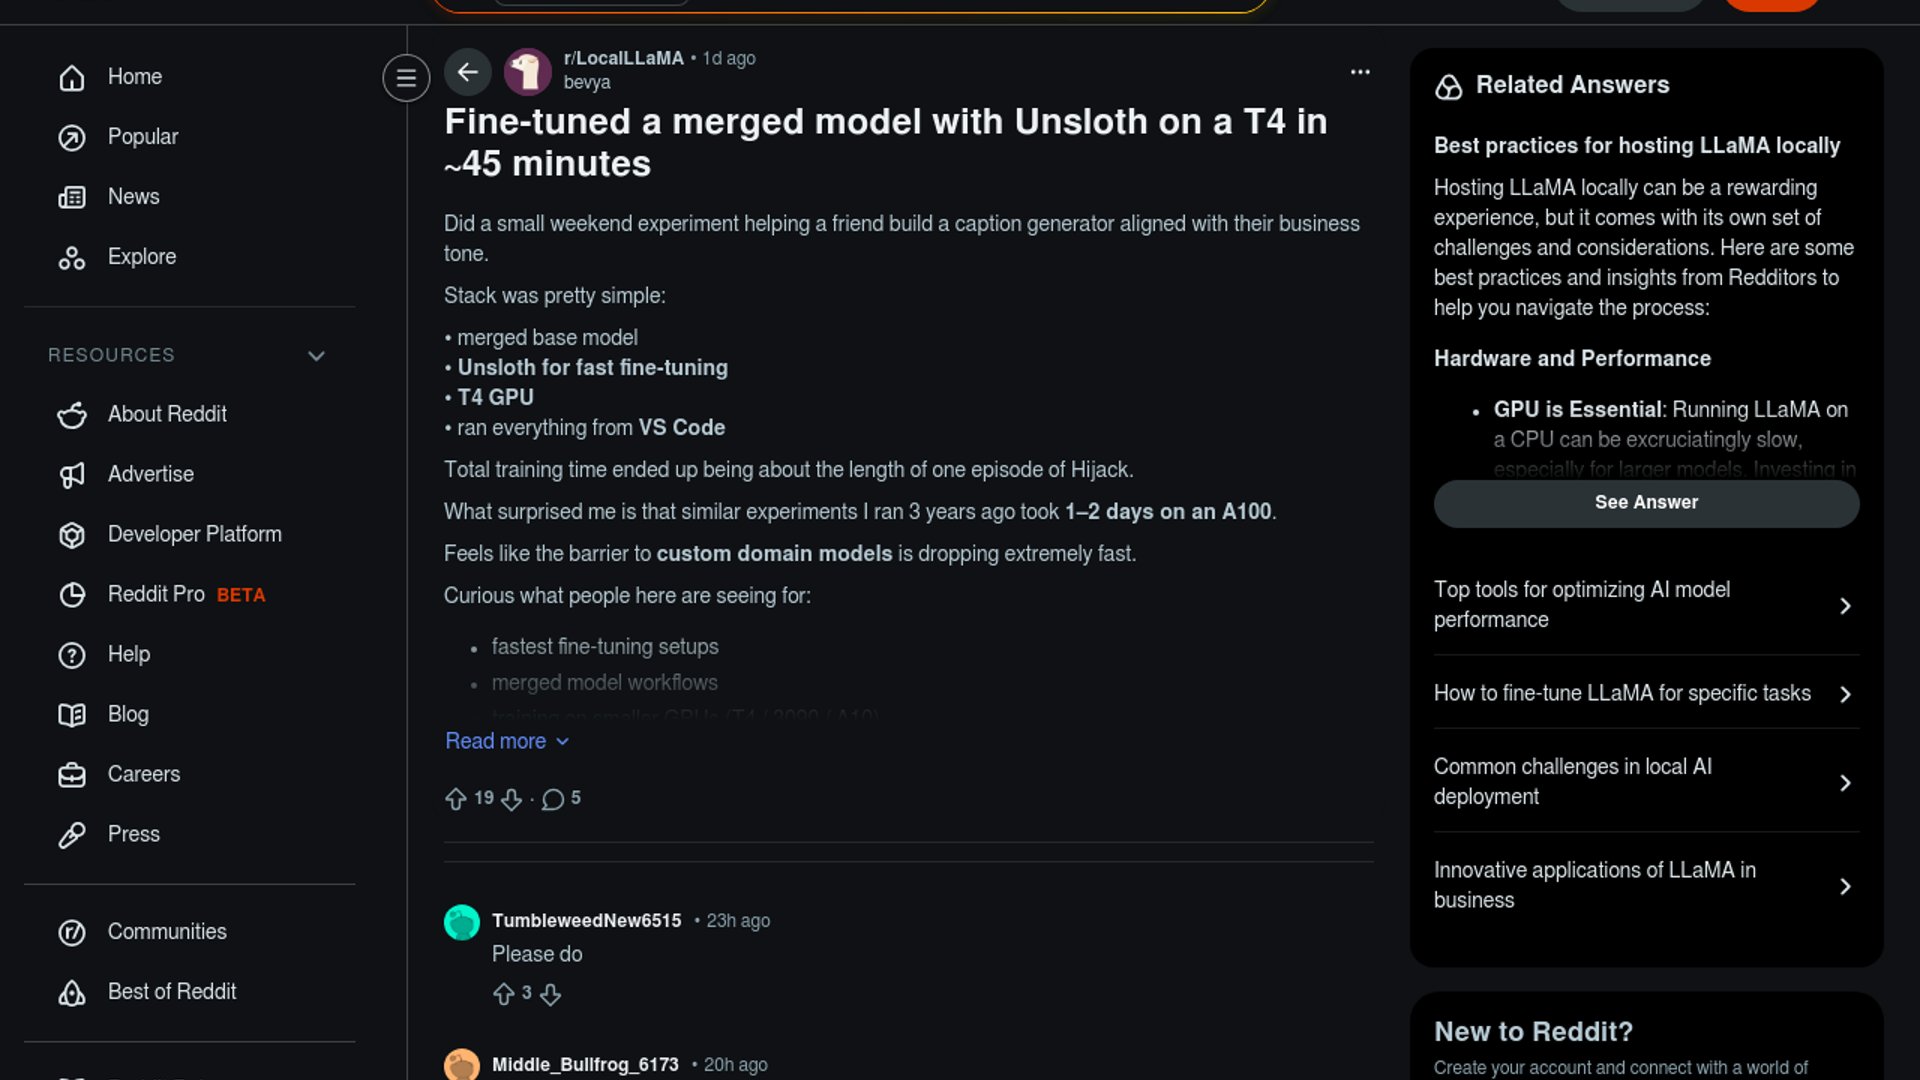Open the r/LocalLLaMA subreddit link

tap(623, 58)
